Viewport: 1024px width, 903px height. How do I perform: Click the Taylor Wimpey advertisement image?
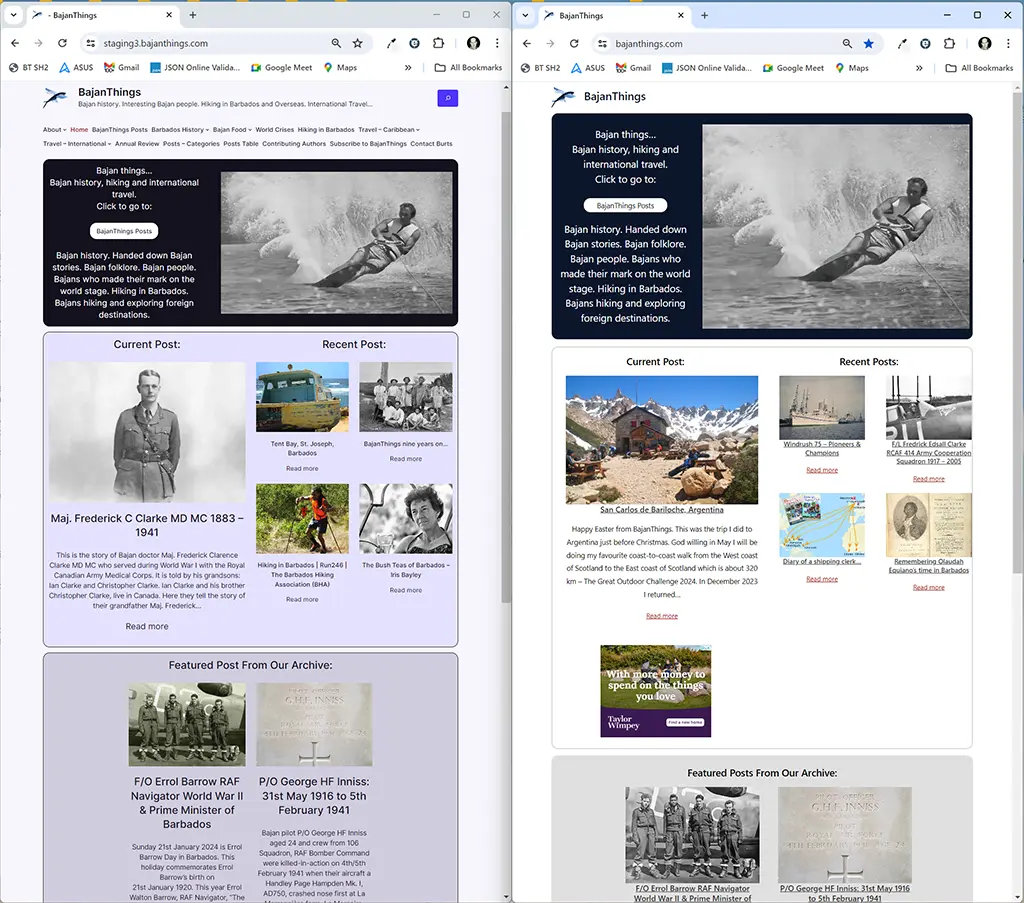[656, 691]
